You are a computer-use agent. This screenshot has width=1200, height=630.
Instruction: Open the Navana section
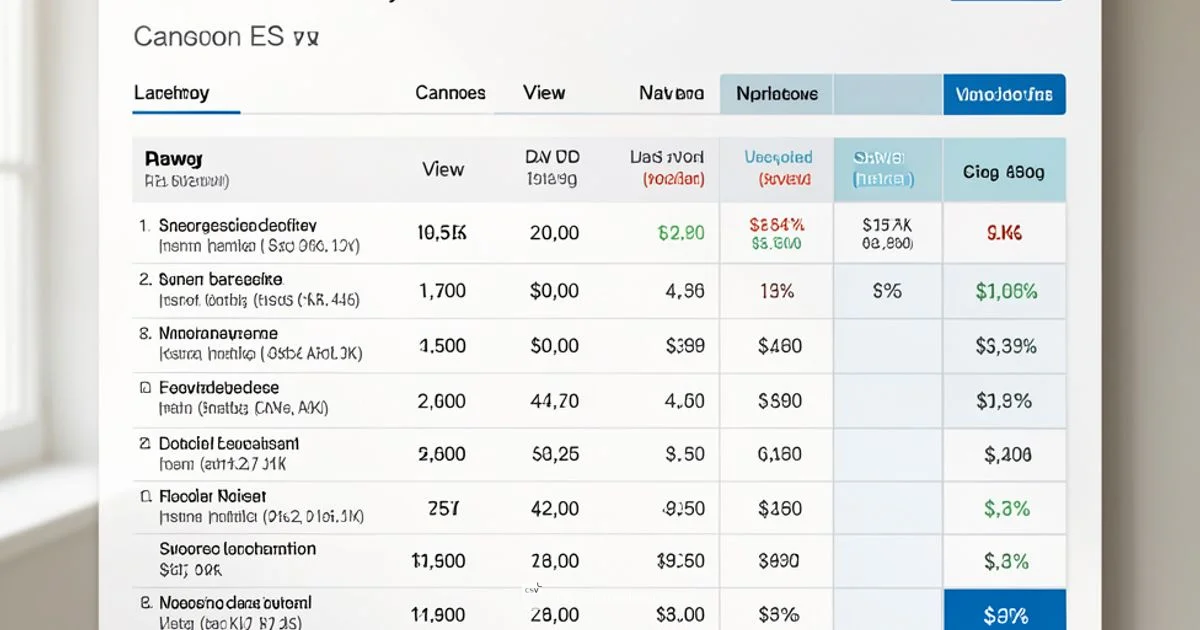pos(668,93)
